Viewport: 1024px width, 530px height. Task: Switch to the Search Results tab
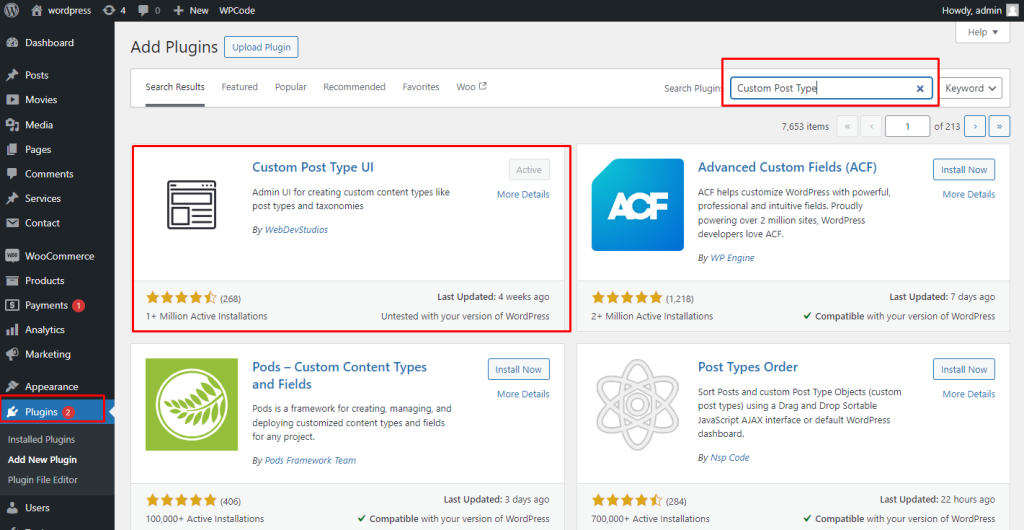[175, 87]
